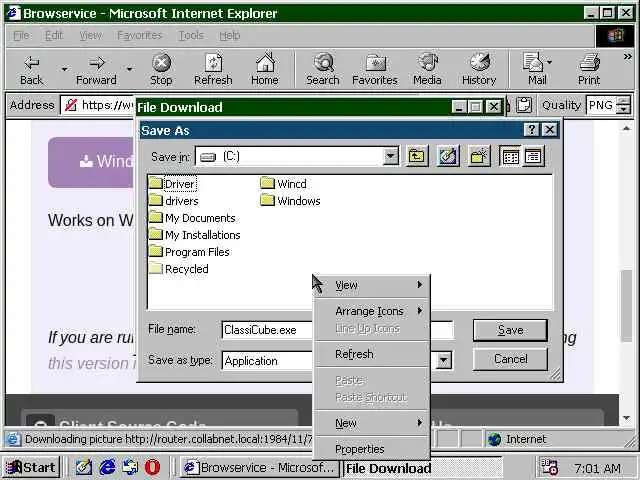The width and height of the screenshot is (640, 480).
Task: Click the Cancel button
Action: pyautogui.click(x=510, y=359)
